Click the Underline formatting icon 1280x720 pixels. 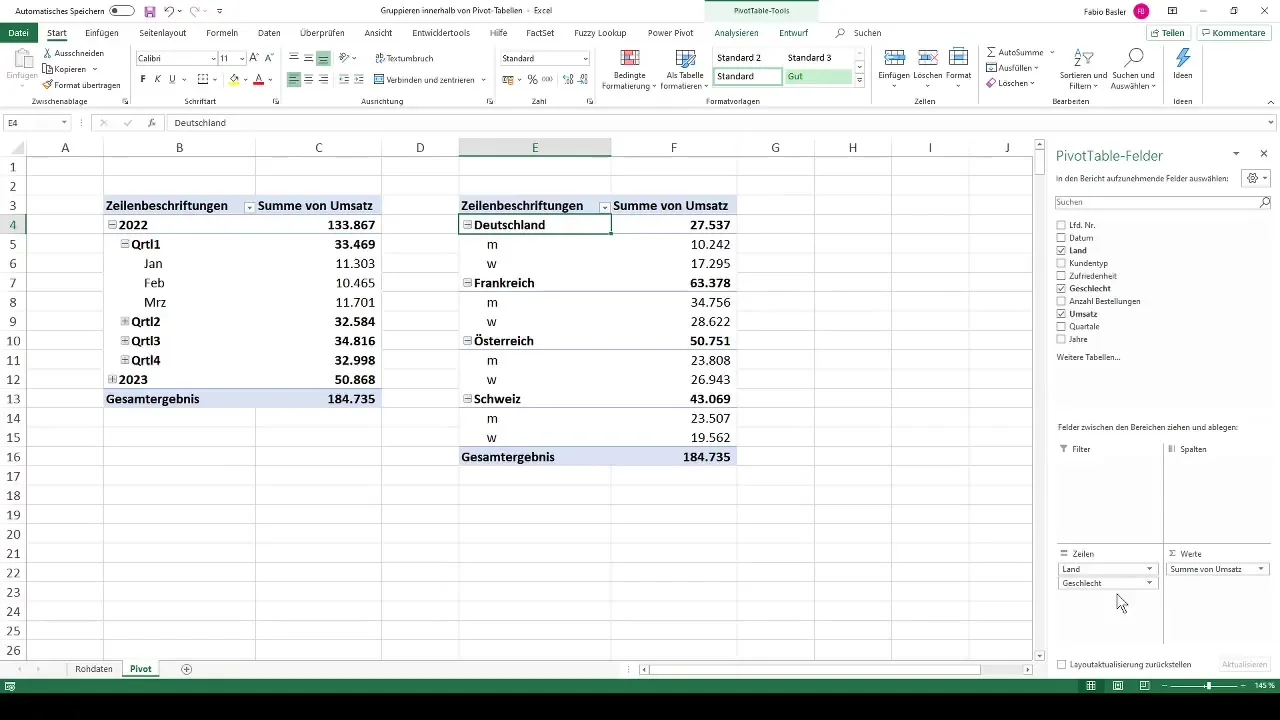(x=172, y=79)
